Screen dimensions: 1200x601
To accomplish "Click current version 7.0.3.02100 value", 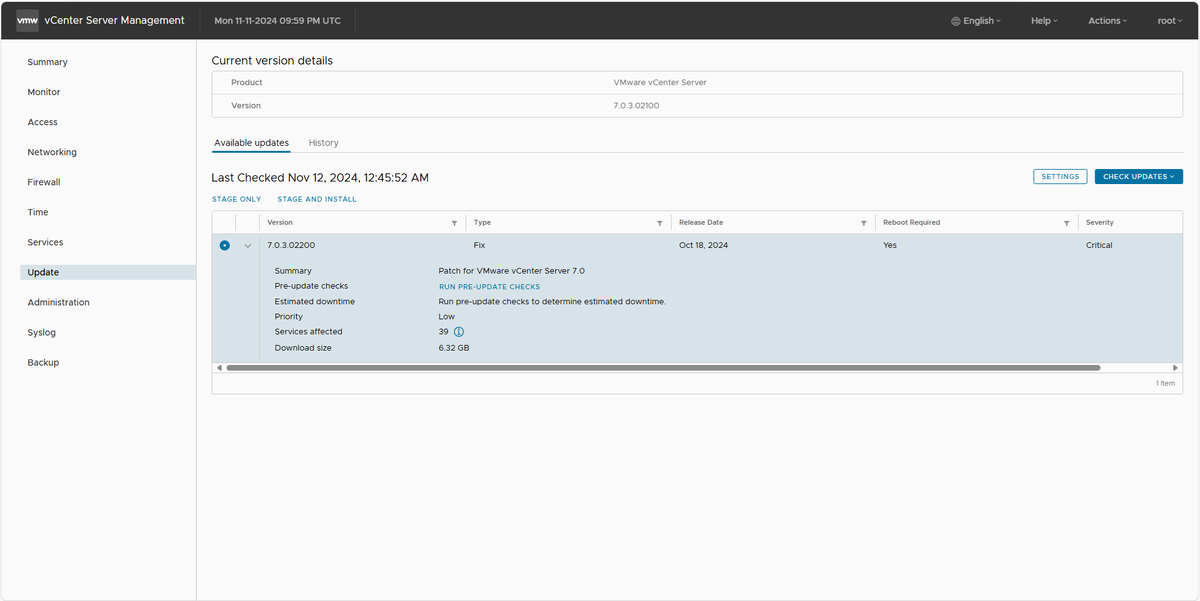I will 636,105.
